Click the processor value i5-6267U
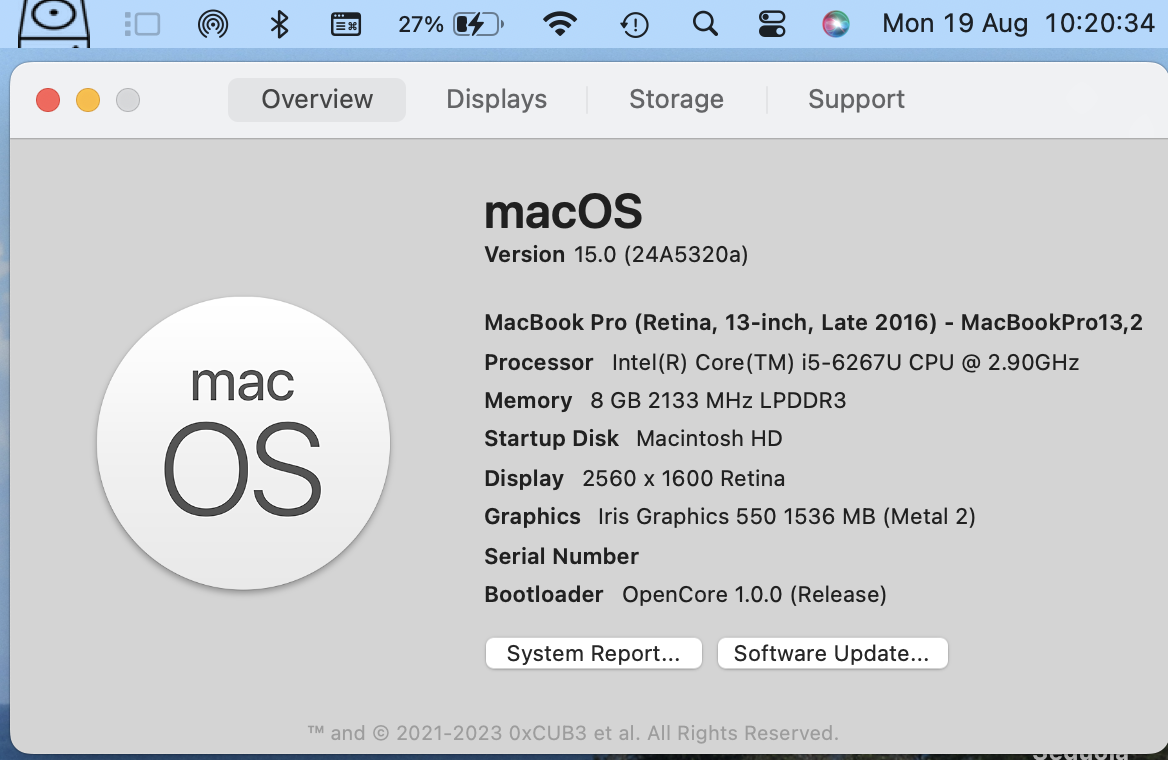Image resolution: width=1168 pixels, height=760 pixels. (845, 363)
